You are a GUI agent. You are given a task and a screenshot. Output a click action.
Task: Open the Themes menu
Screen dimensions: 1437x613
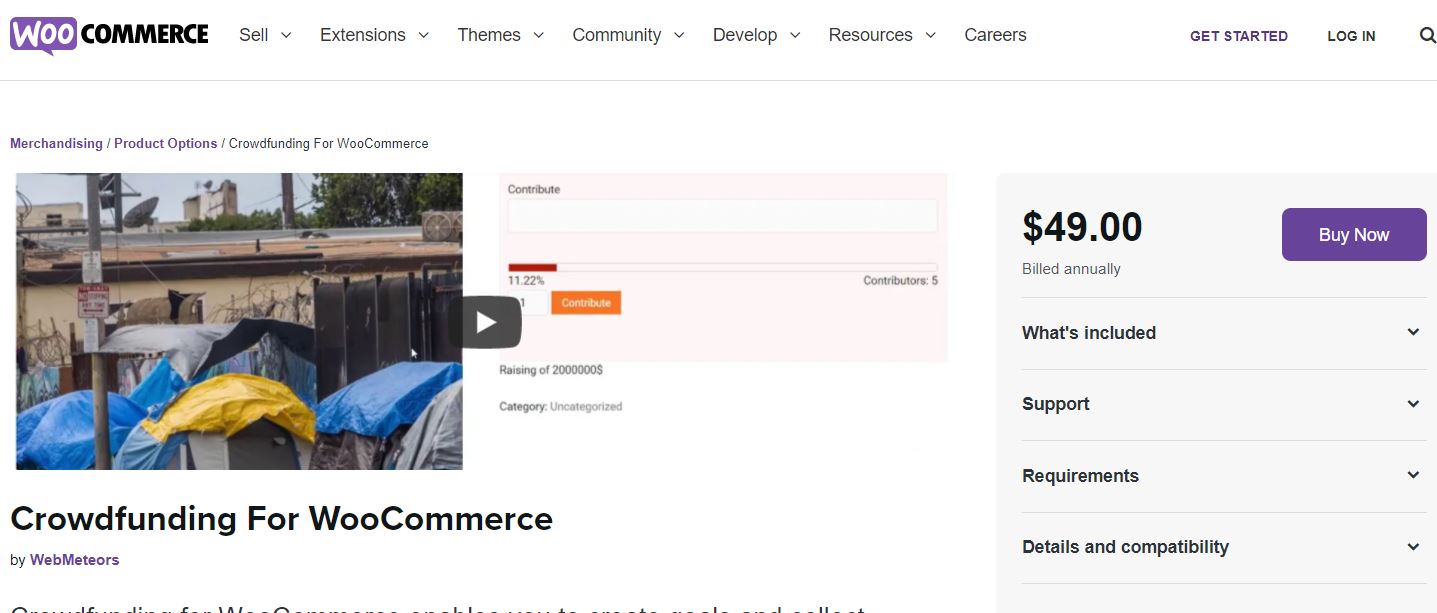click(501, 35)
